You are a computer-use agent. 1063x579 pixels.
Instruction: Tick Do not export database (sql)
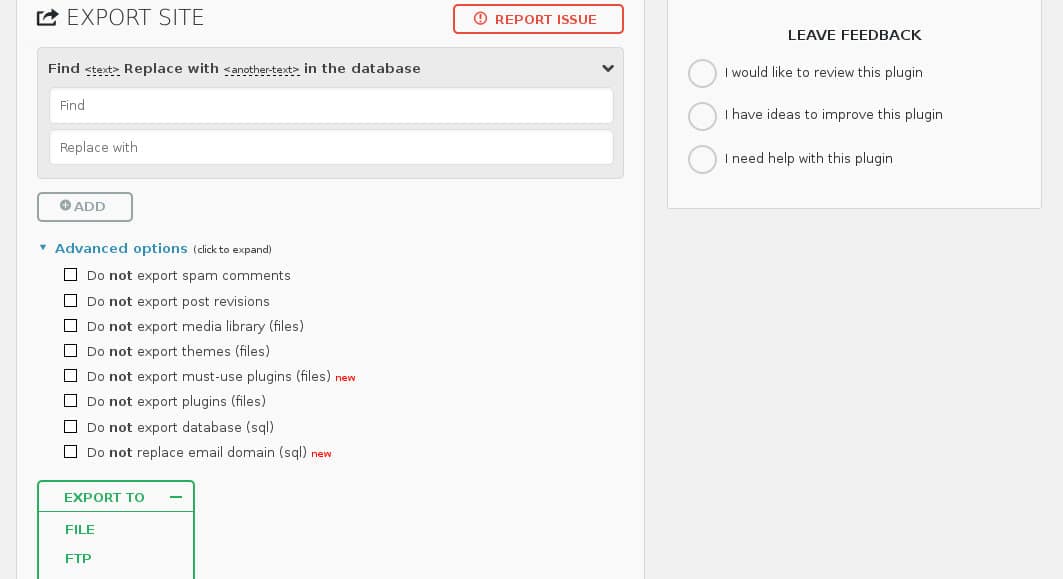(x=71, y=426)
